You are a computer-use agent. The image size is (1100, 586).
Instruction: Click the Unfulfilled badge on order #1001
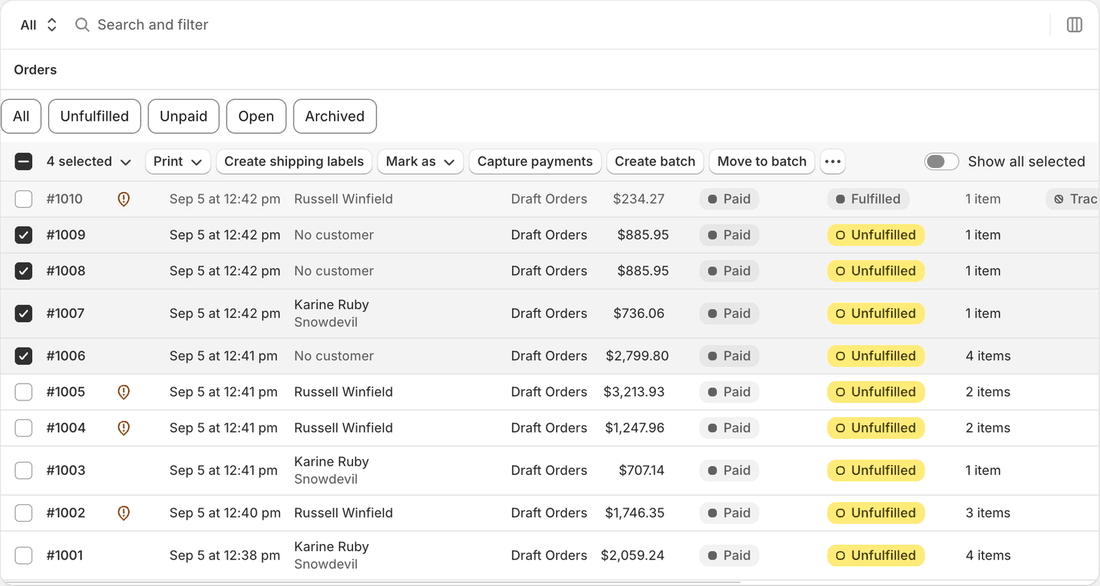point(876,556)
